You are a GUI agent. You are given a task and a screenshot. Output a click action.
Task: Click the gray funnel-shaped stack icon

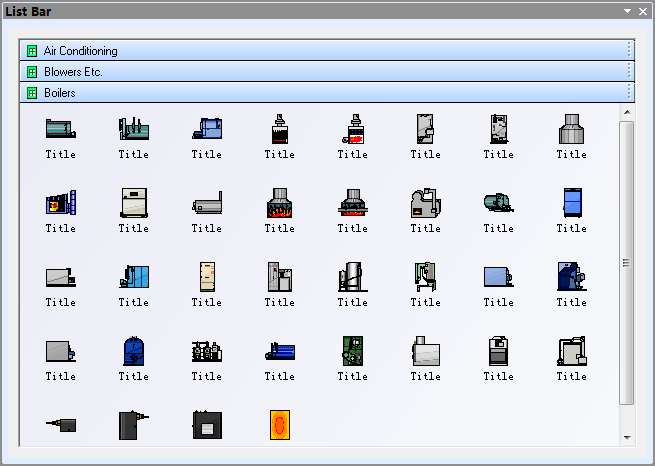[x=571, y=128]
